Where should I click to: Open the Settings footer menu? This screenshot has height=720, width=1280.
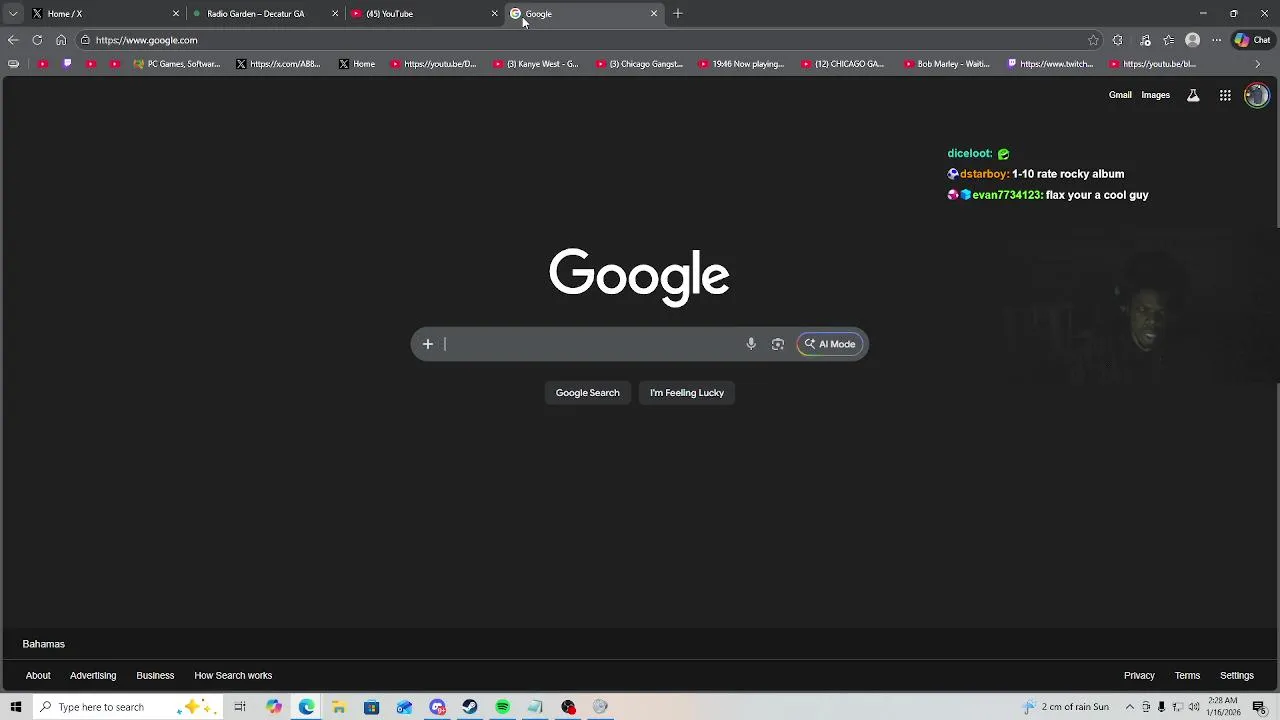pos(1237,675)
